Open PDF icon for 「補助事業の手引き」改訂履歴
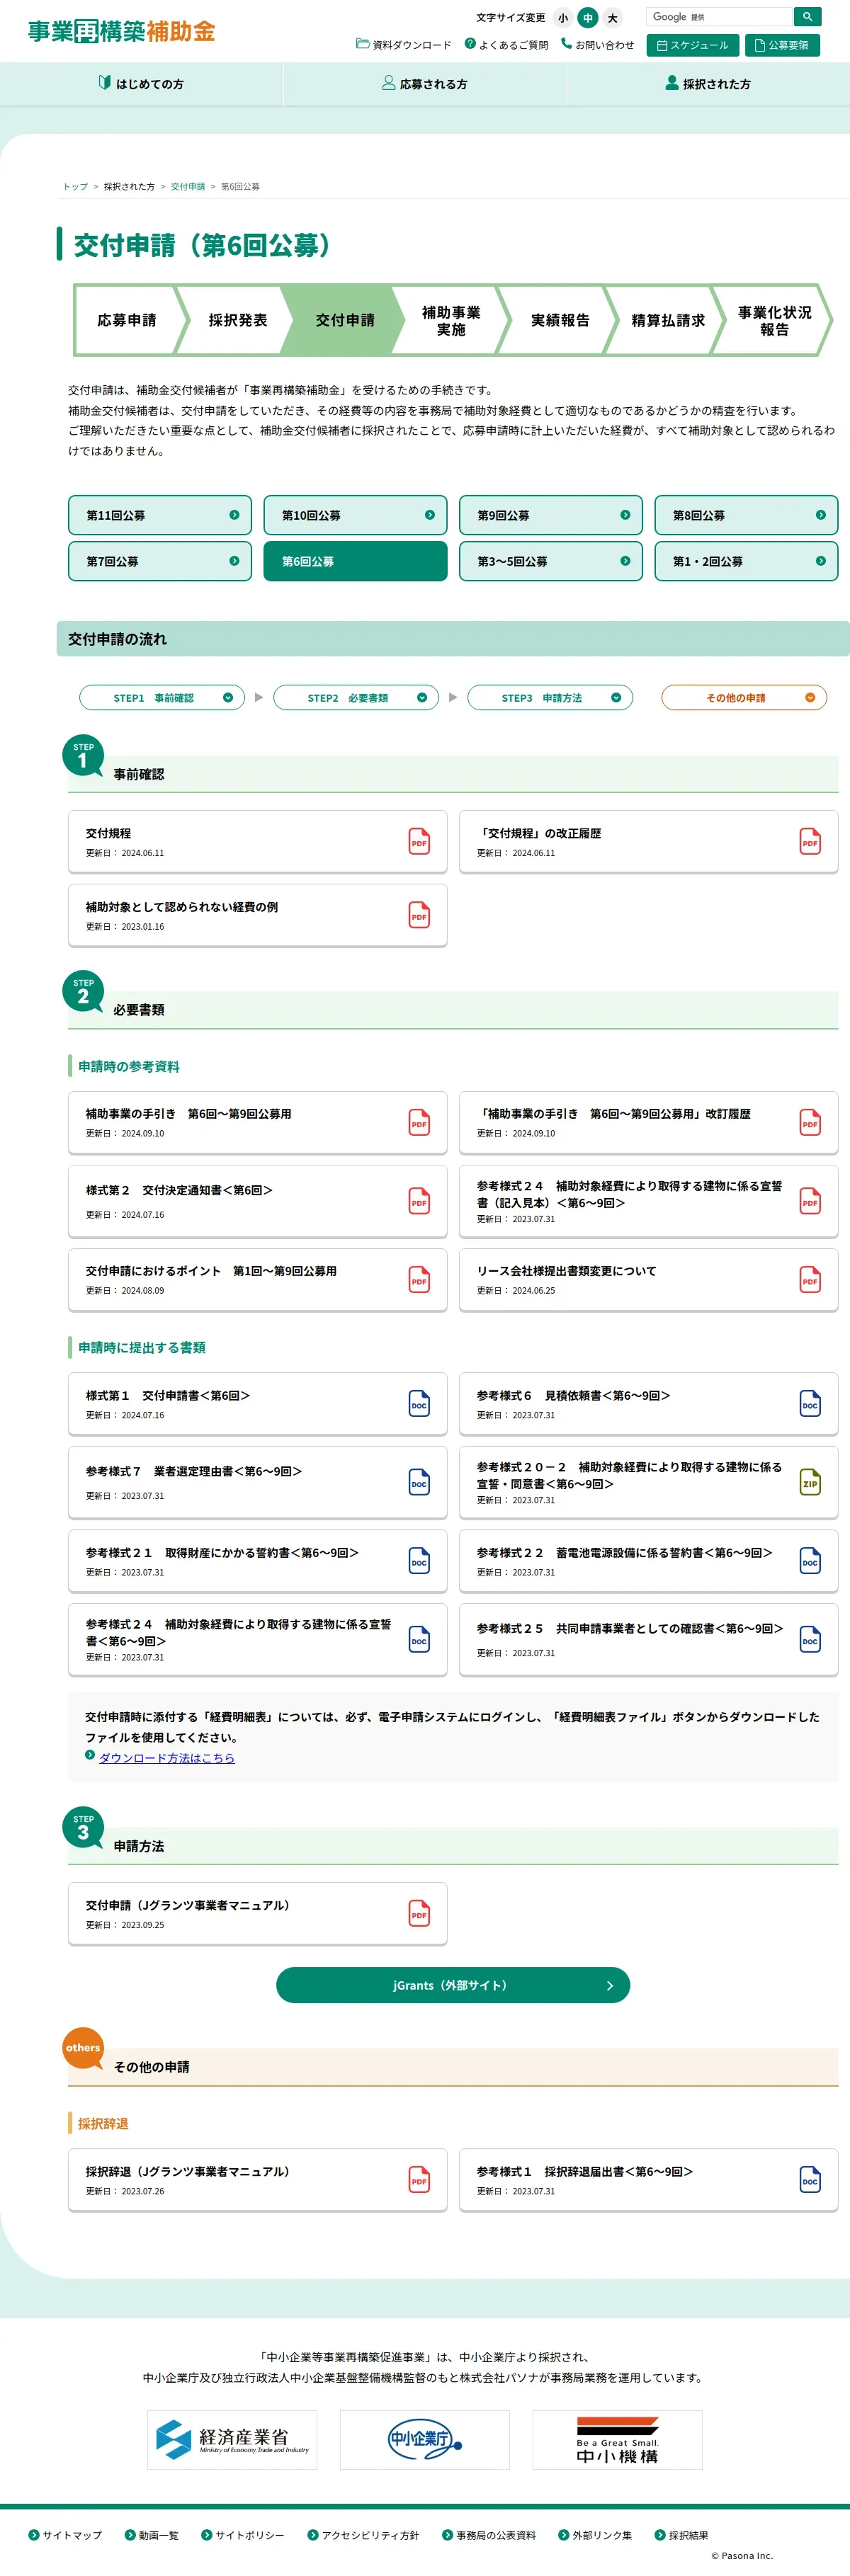The height and width of the screenshot is (2576, 850). point(810,1123)
